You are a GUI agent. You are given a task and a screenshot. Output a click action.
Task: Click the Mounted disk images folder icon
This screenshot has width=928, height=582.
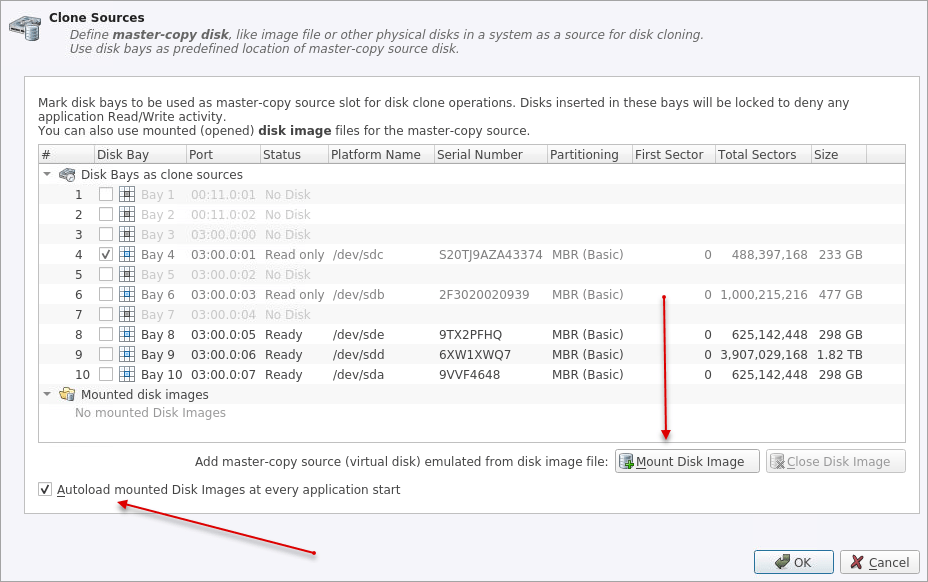pyautogui.click(x=67, y=394)
